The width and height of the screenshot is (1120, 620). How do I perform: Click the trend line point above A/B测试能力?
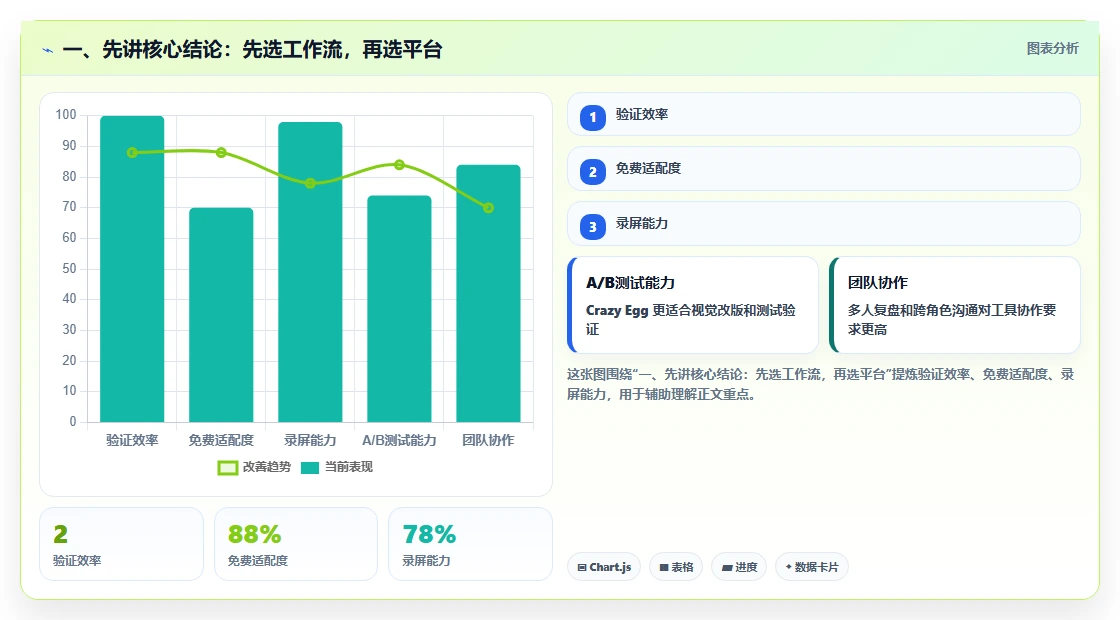(x=399, y=164)
